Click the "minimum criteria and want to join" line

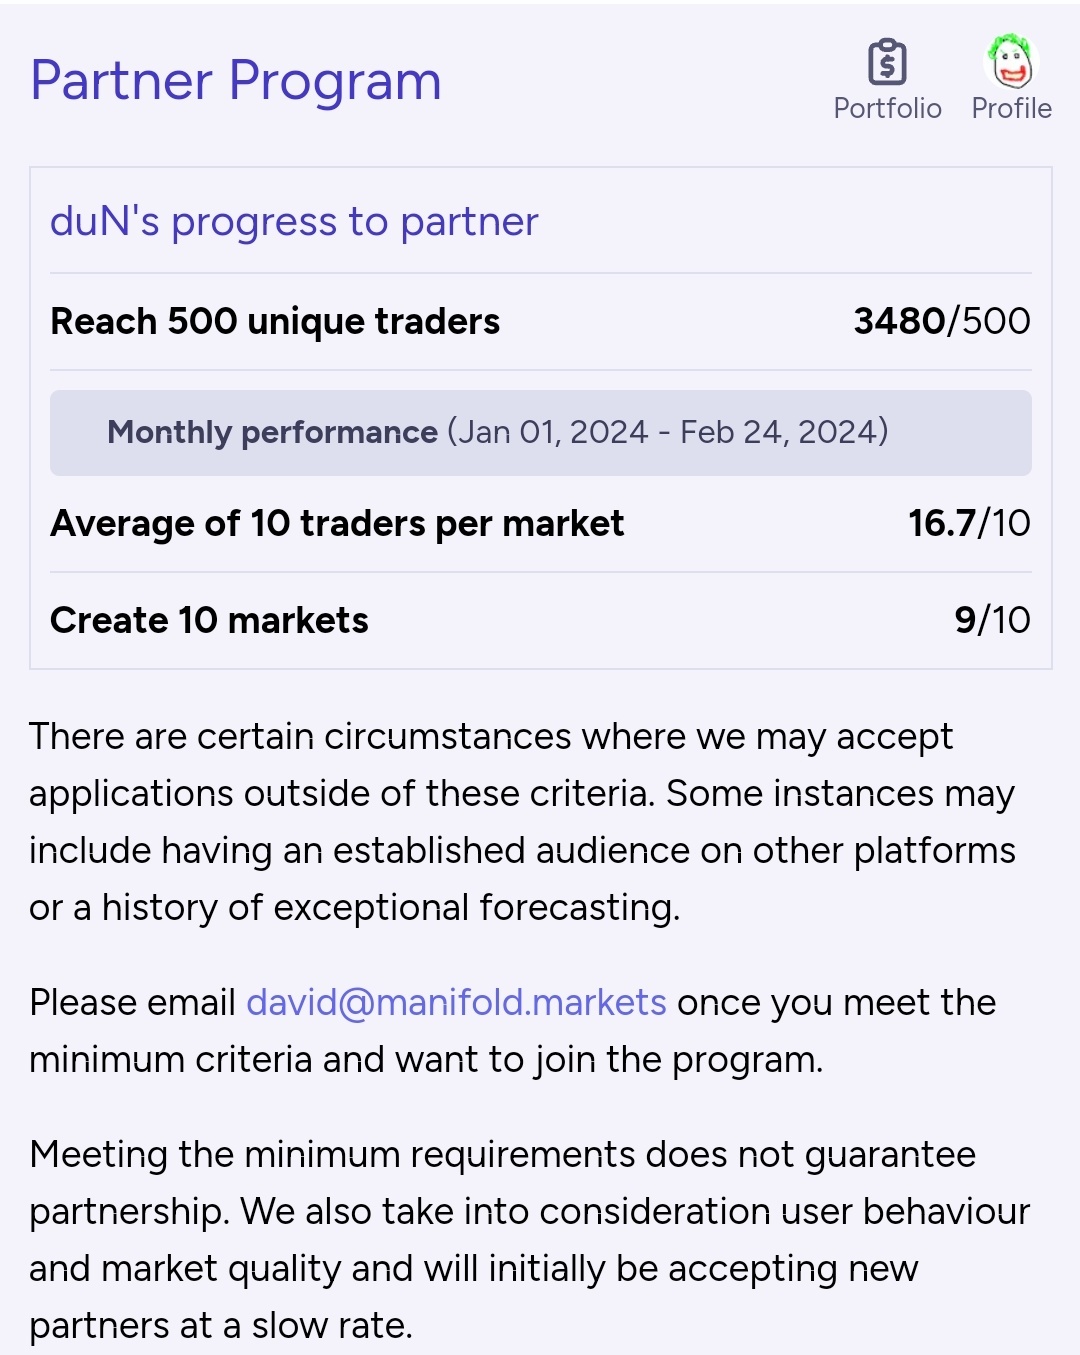coord(426,1060)
